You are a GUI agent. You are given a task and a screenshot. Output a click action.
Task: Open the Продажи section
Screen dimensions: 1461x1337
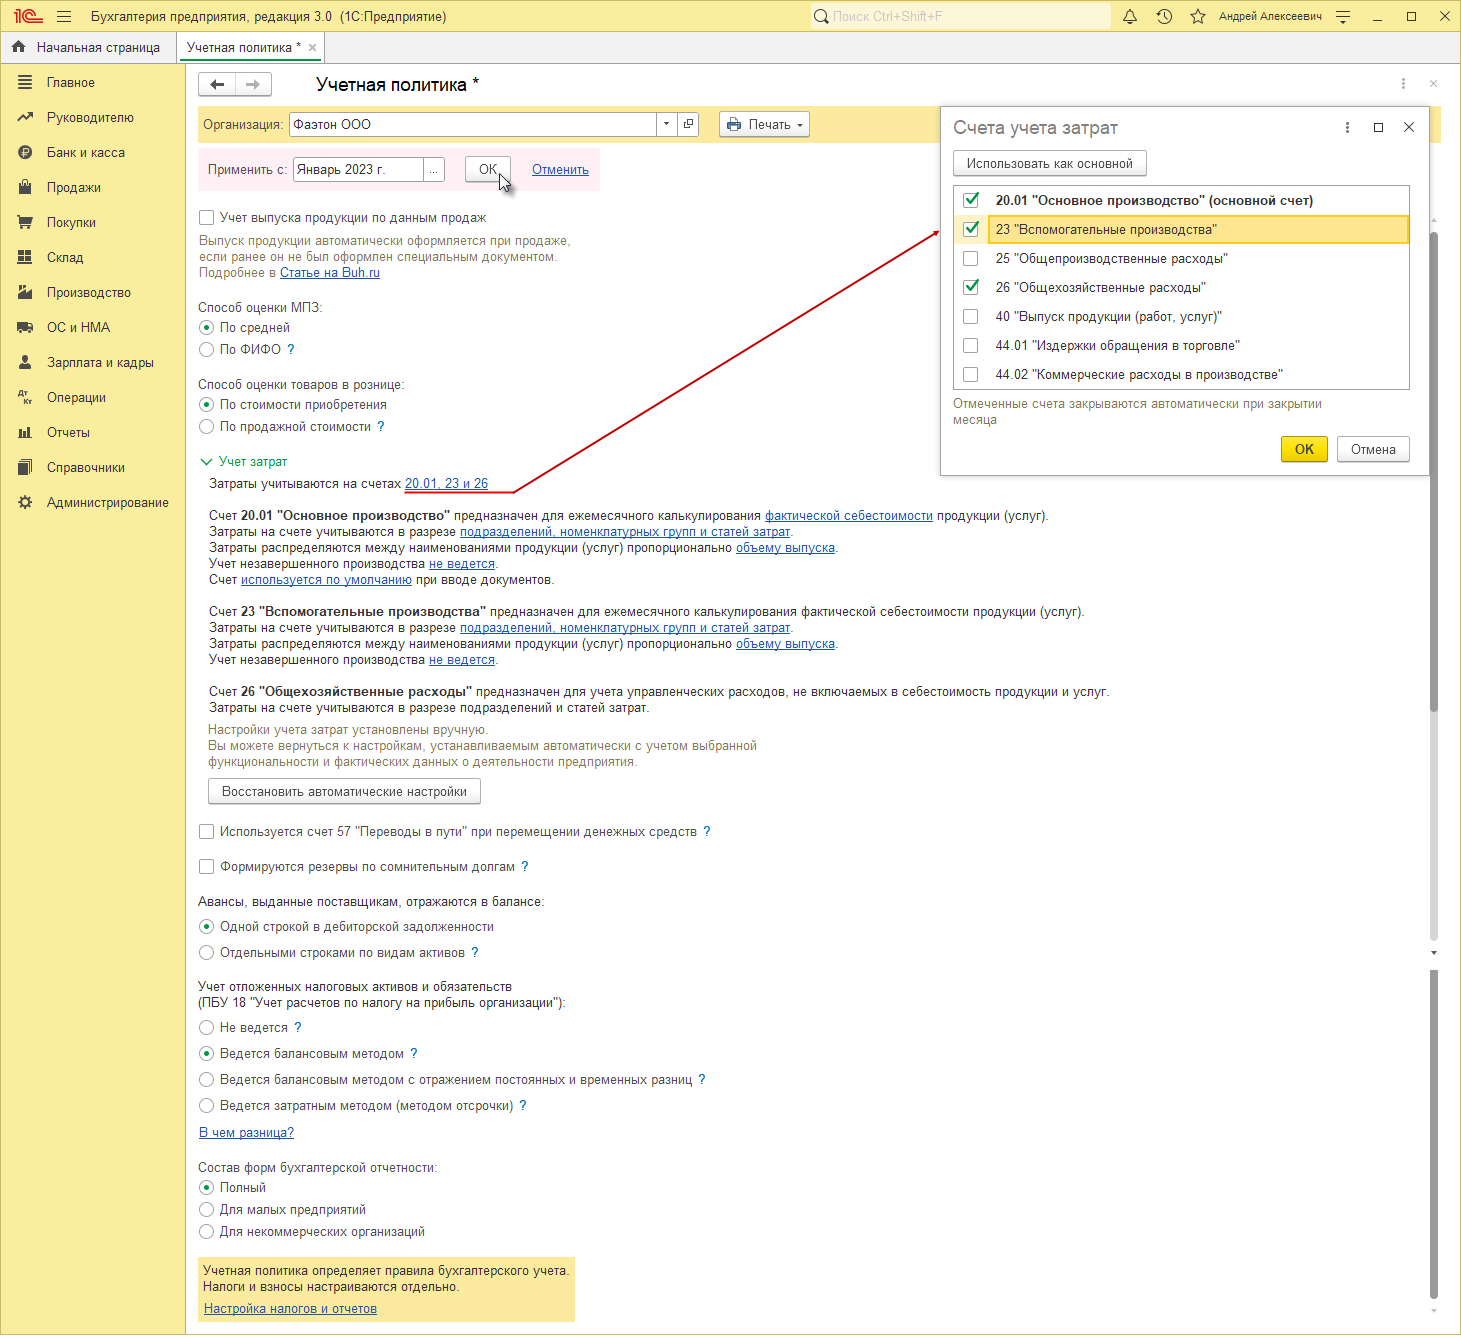click(73, 187)
